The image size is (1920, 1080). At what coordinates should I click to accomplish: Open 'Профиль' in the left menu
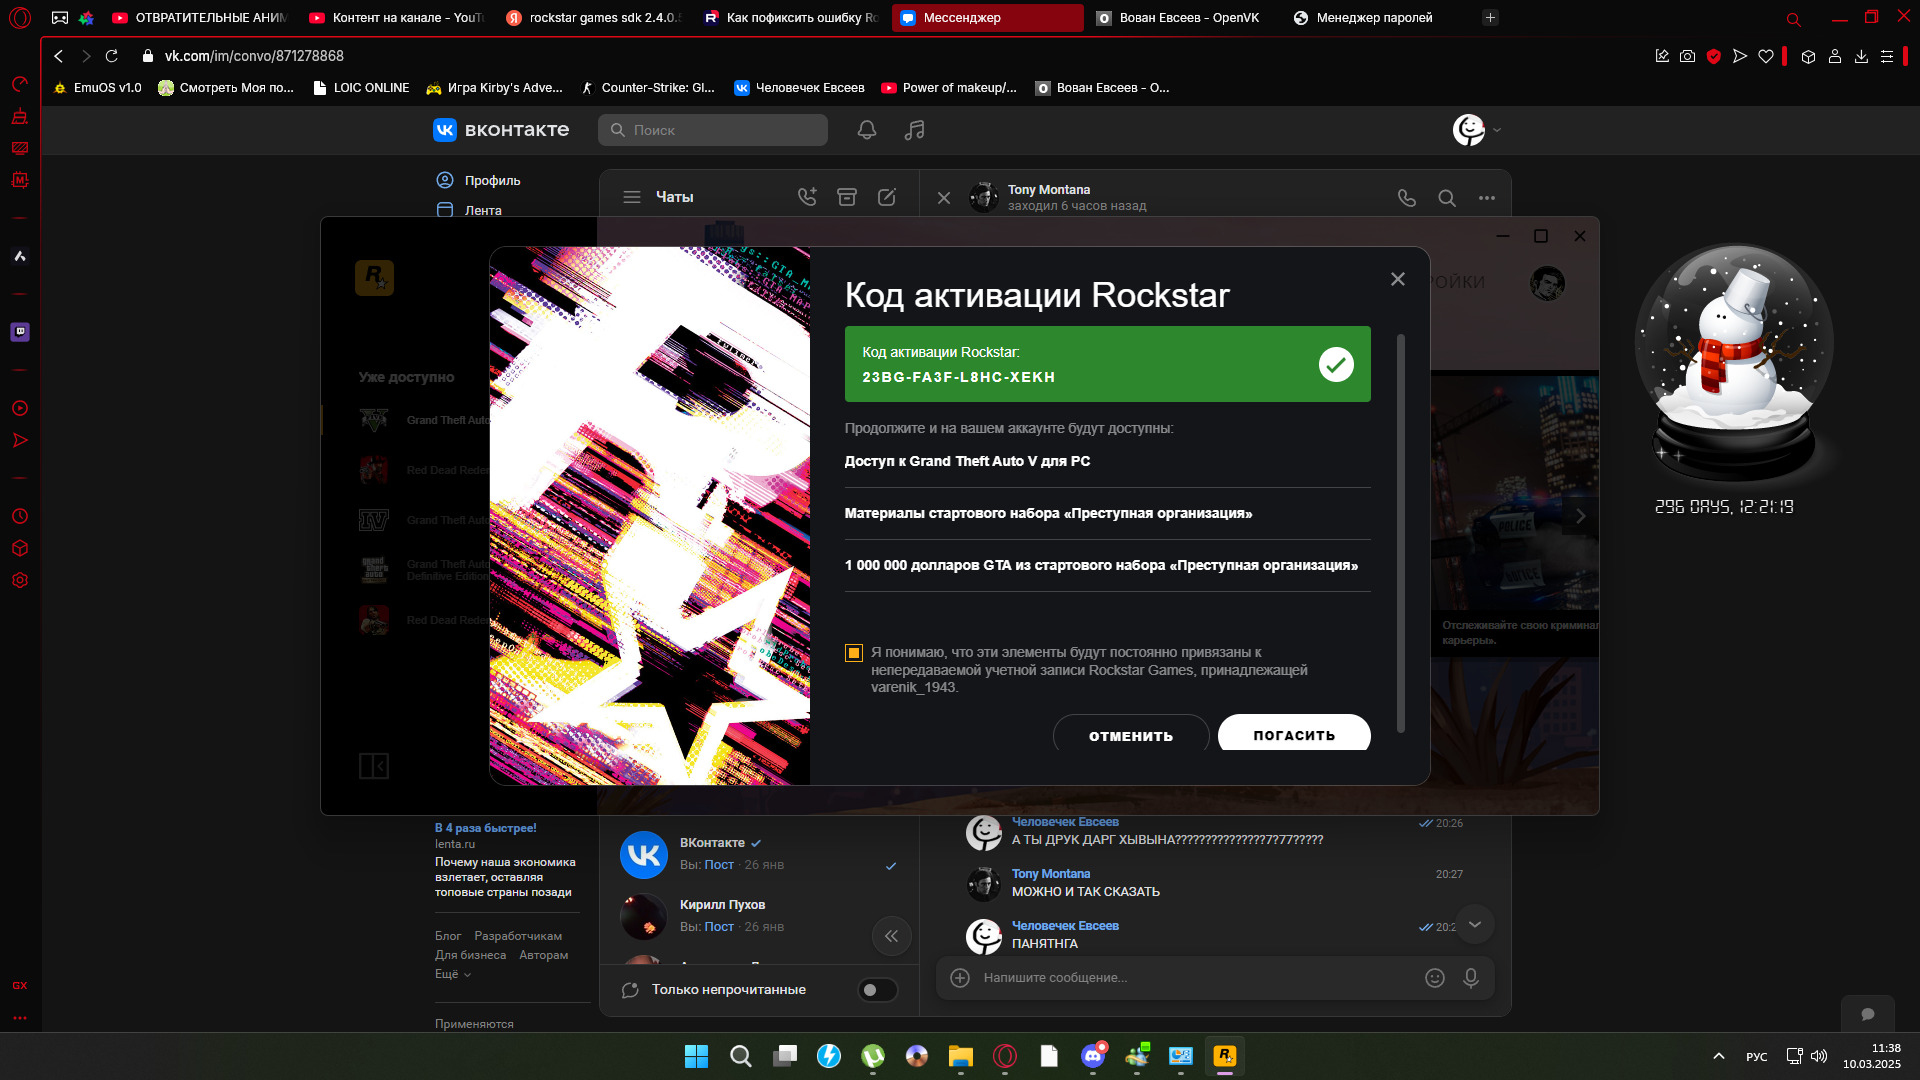492,180
